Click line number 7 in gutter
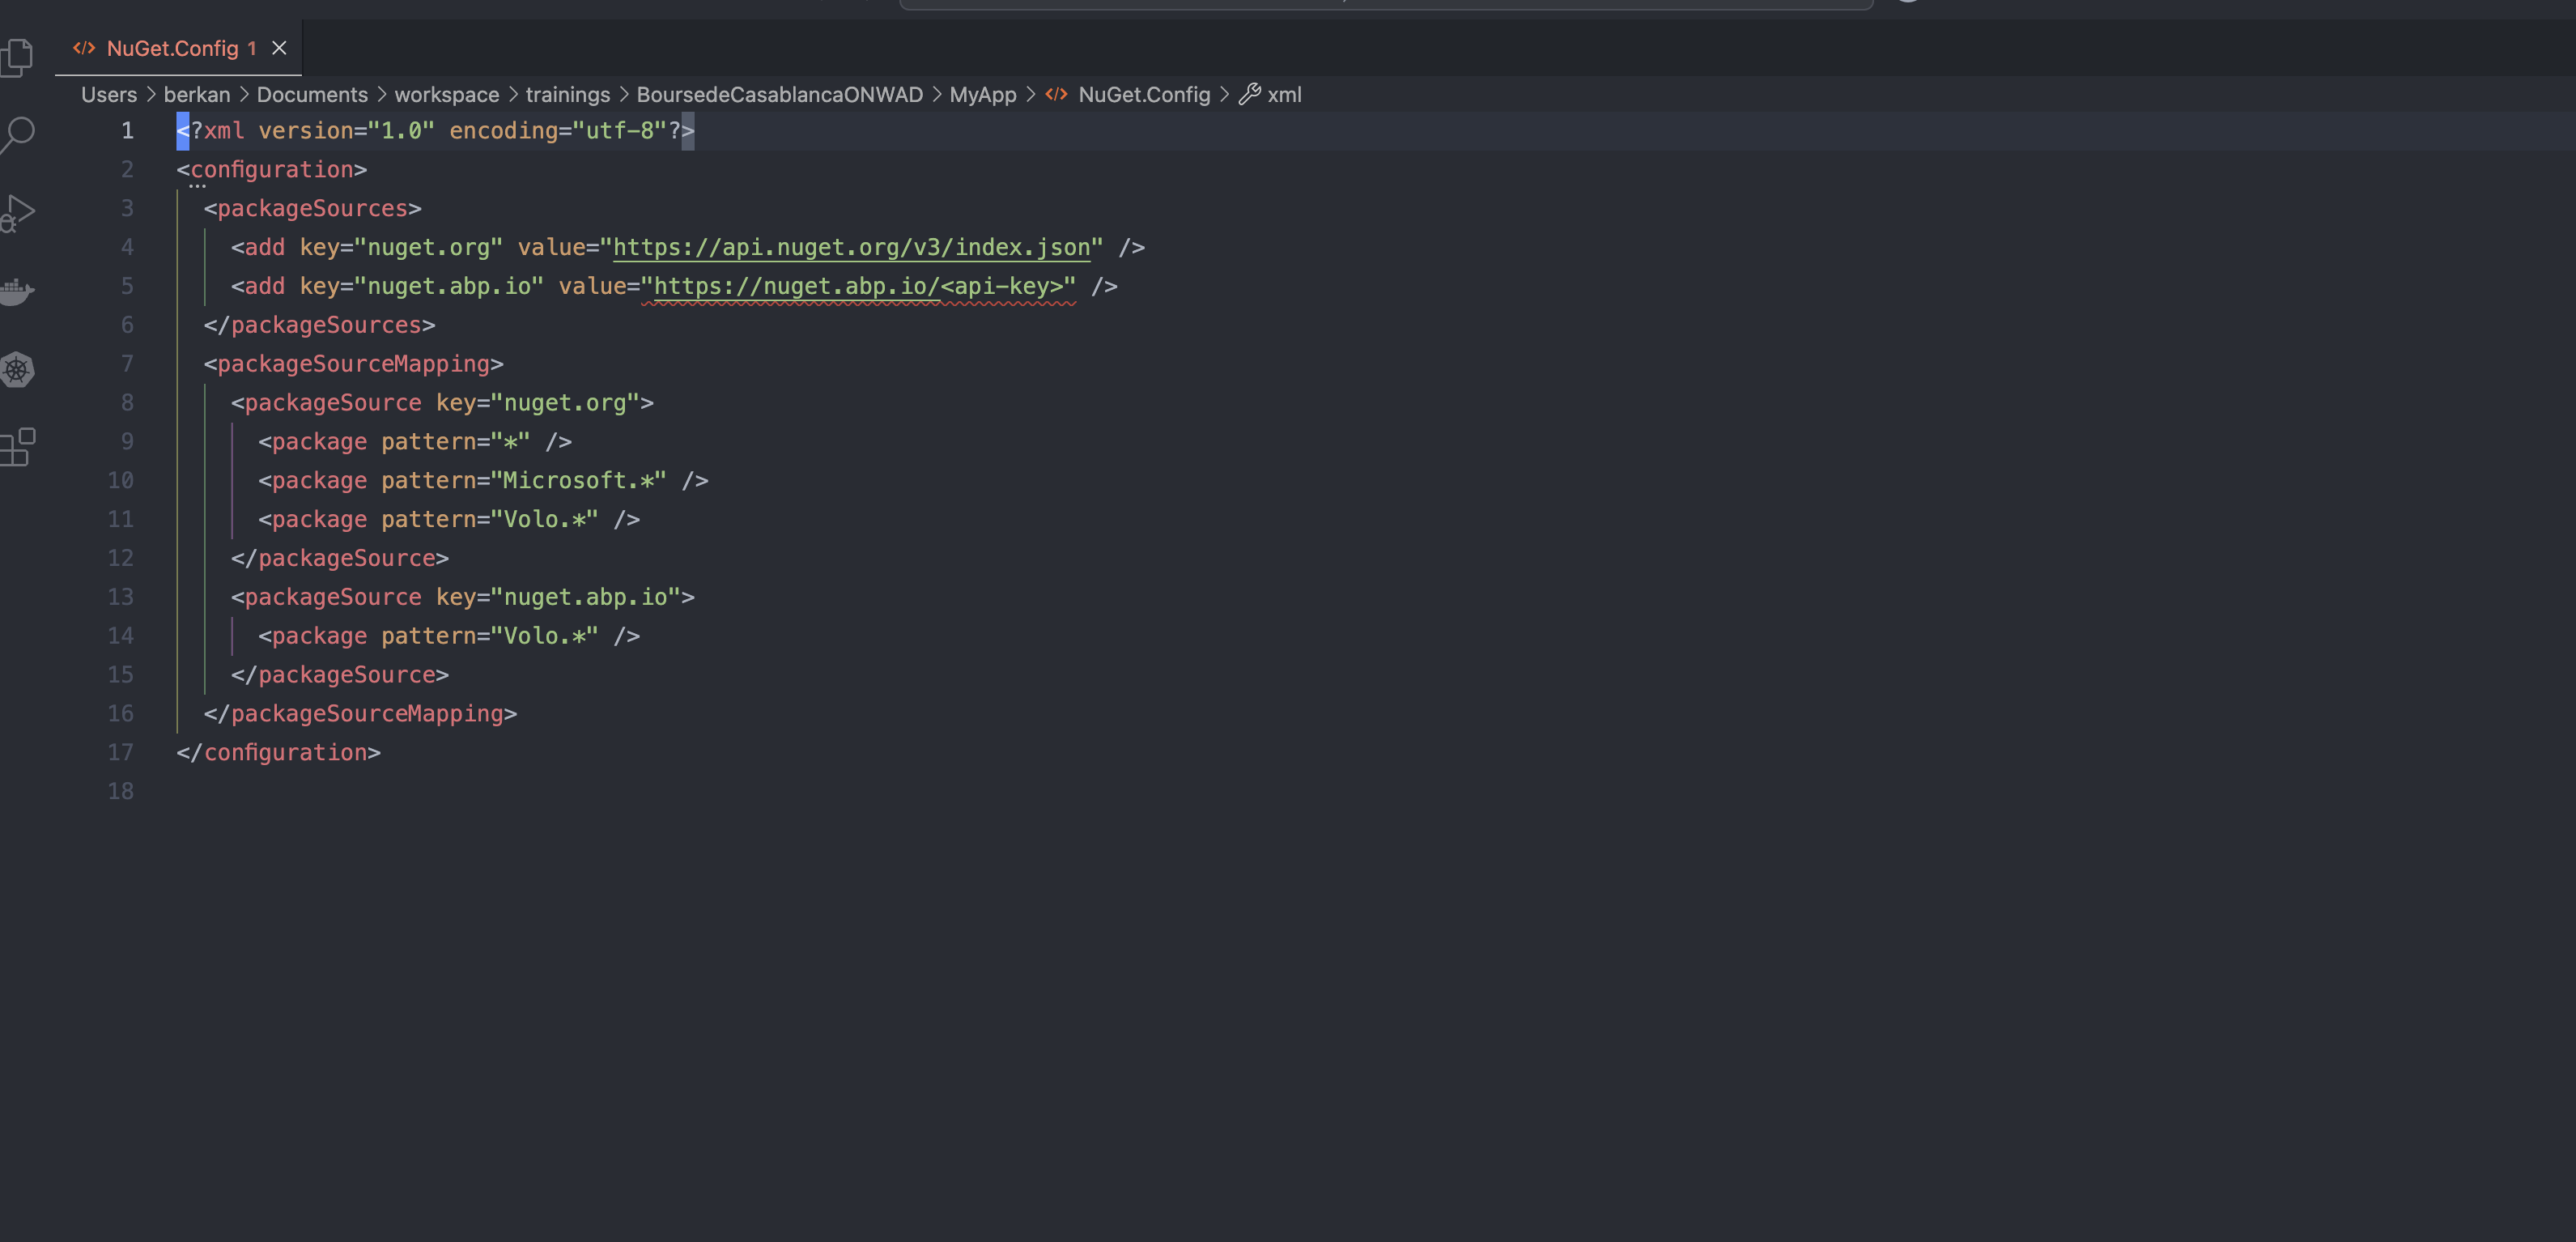This screenshot has width=2576, height=1242. 127,364
